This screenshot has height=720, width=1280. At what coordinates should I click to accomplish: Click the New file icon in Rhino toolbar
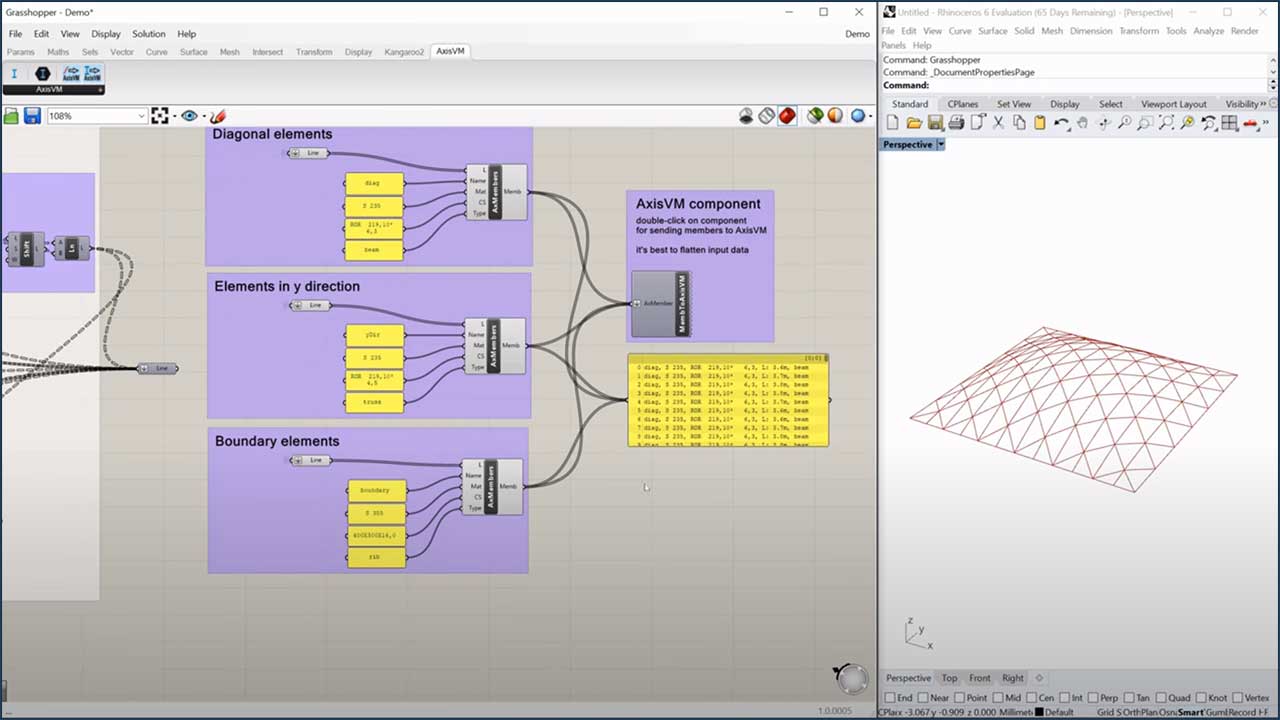pos(892,123)
